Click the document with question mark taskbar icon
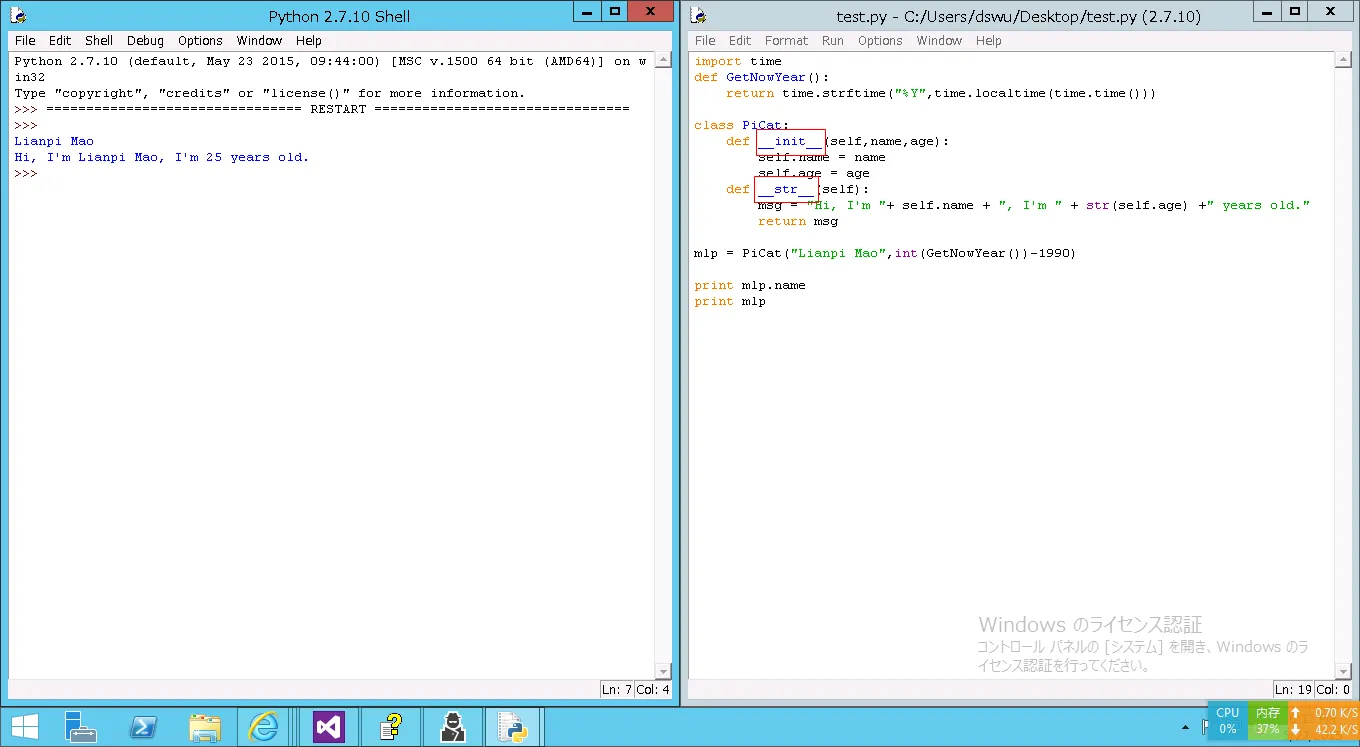1360x747 pixels. tap(390, 726)
